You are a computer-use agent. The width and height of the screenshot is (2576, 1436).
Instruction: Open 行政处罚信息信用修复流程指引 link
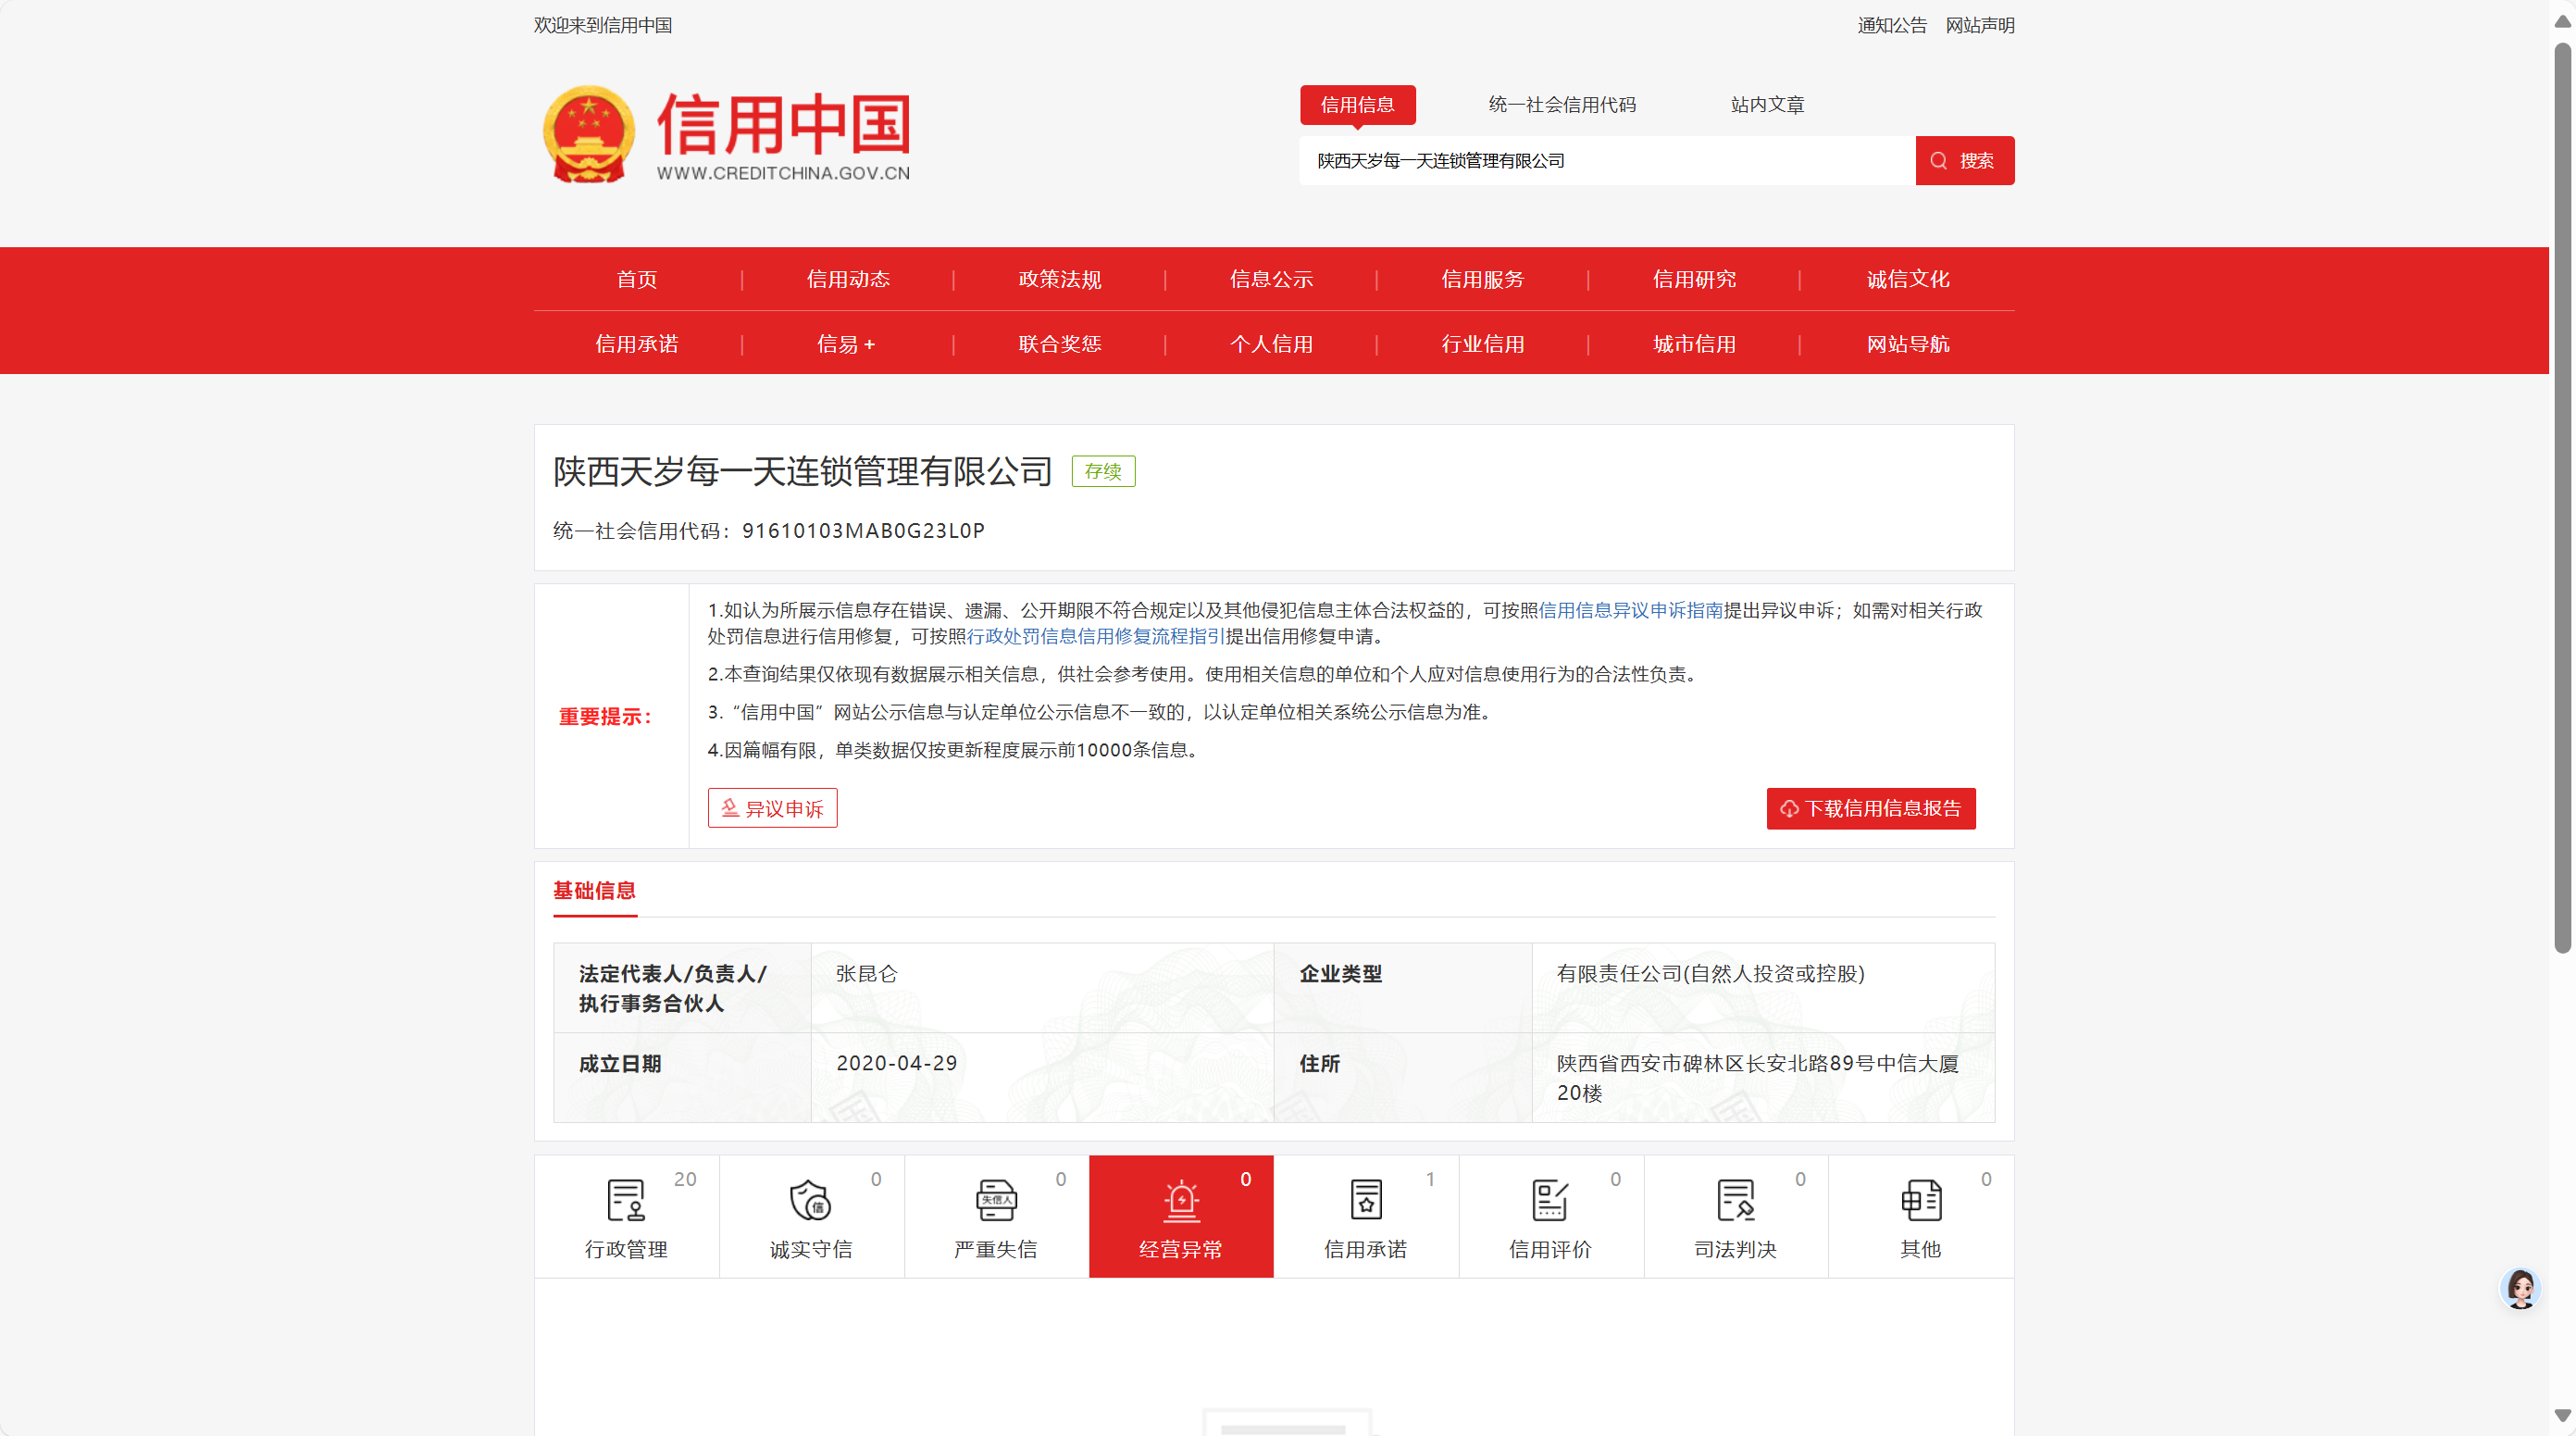coord(1096,636)
